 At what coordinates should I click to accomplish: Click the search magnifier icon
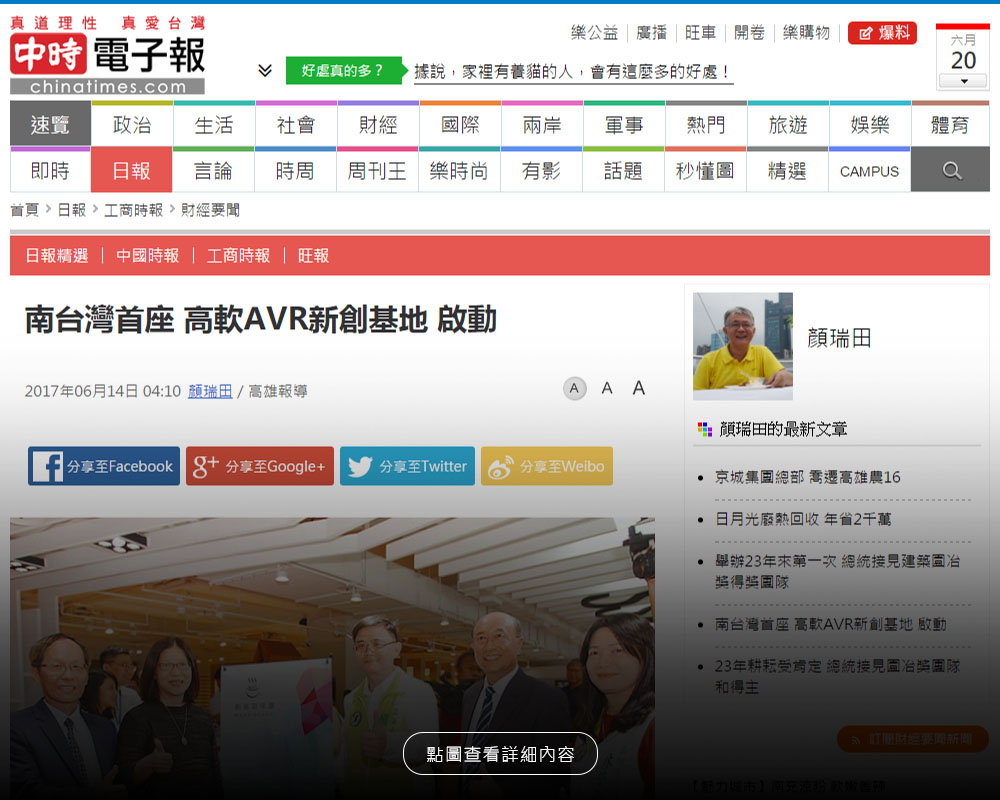(951, 171)
